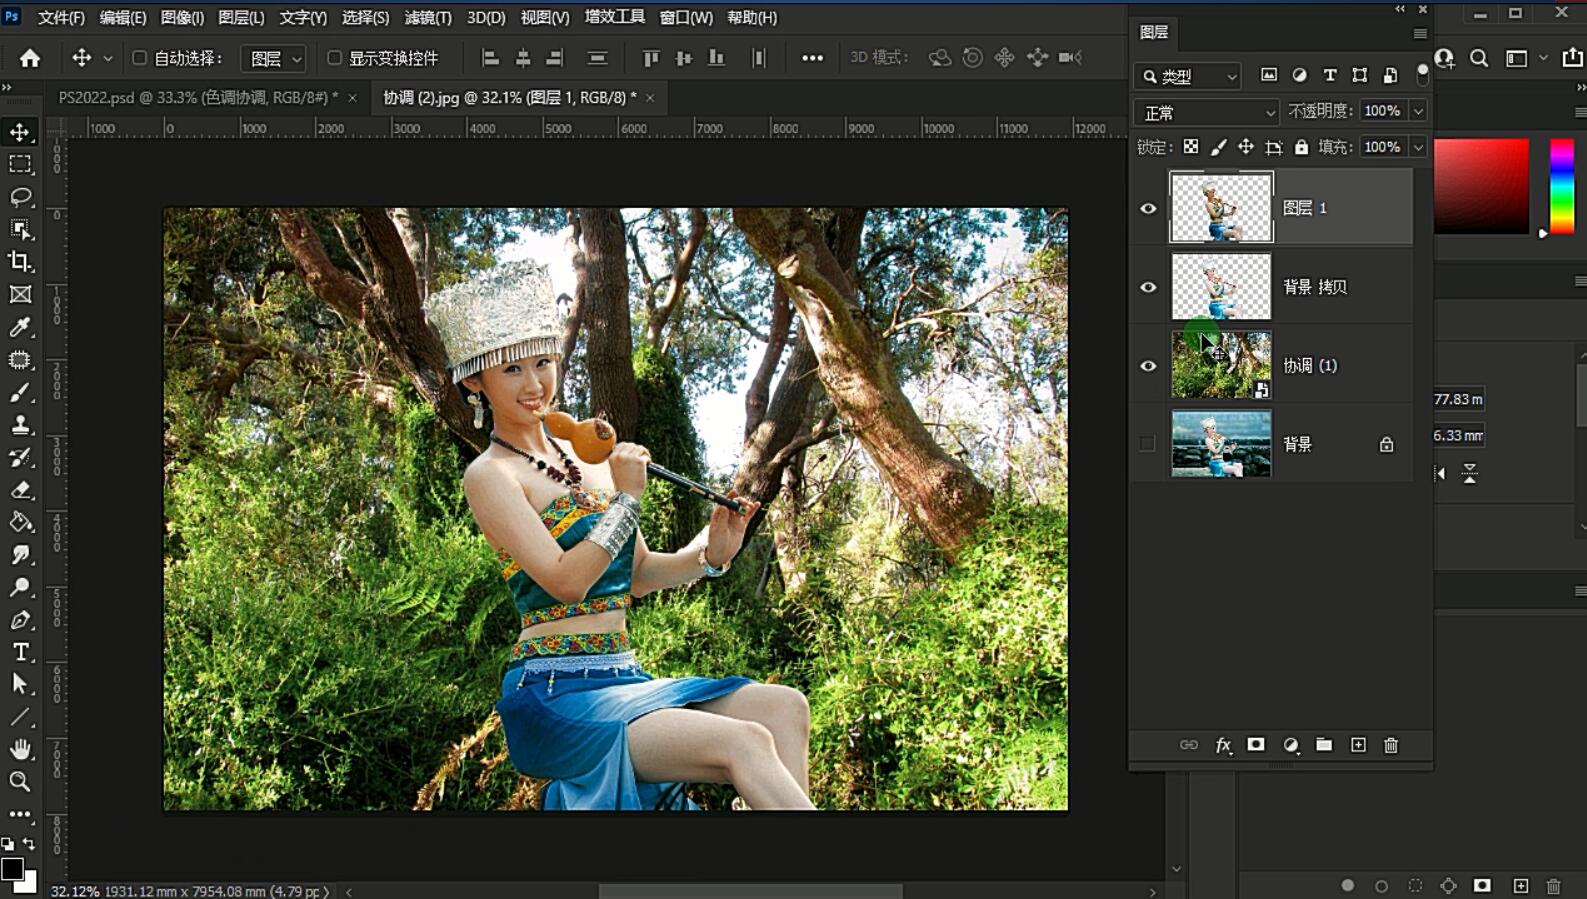The image size is (1587, 899).
Task: Choose the Clone Stamp tool
Action: (x=20, y=425)
